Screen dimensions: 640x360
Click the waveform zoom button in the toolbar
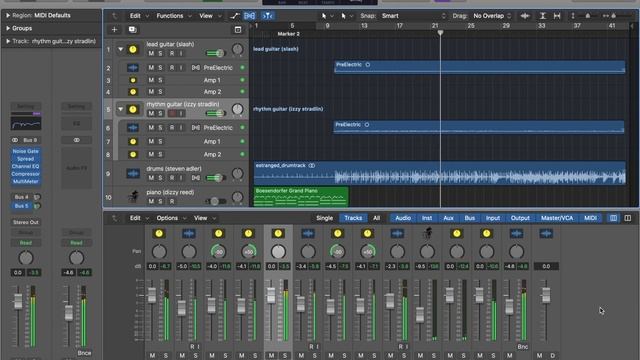[x=525, y=16]
